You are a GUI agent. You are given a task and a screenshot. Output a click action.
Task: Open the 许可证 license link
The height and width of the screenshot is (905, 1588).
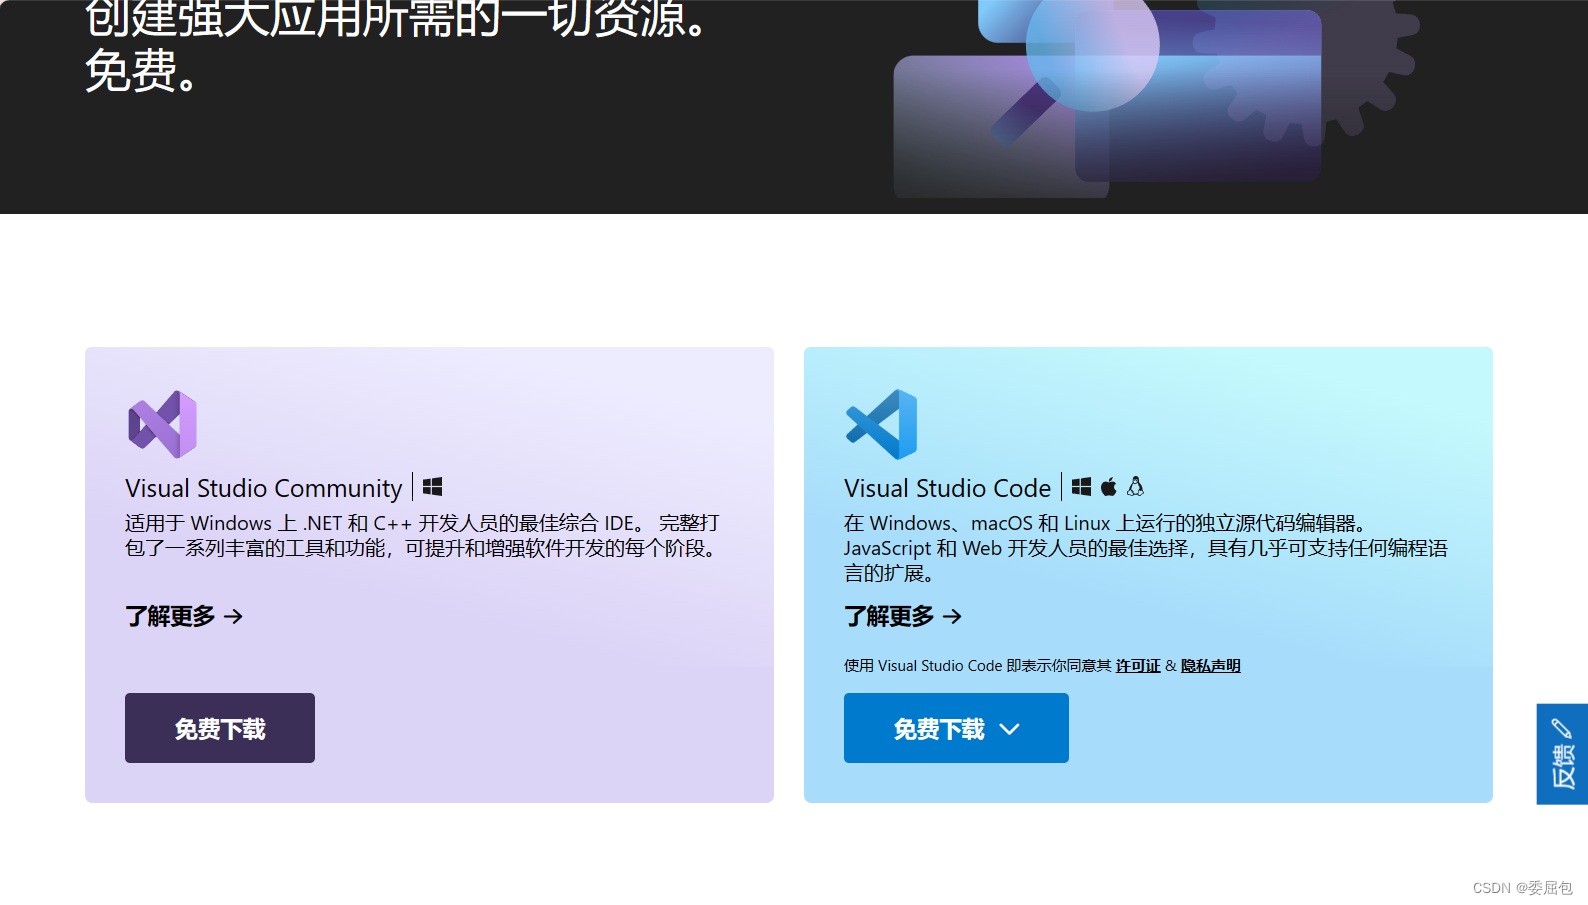click(1138, 666)
